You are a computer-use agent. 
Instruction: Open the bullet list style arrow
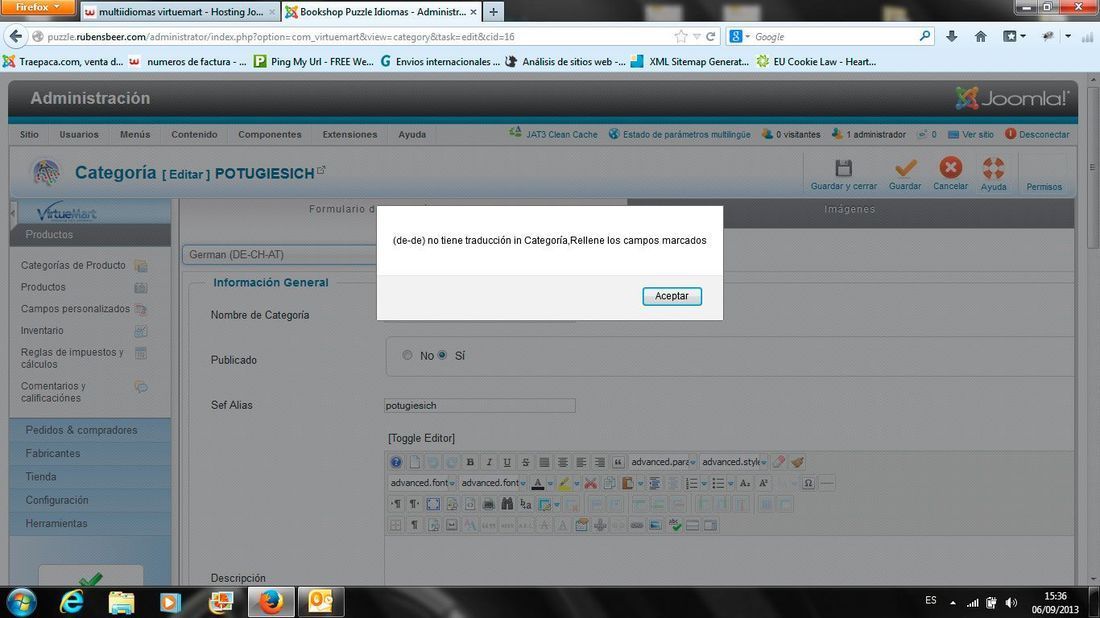(730, 483)
